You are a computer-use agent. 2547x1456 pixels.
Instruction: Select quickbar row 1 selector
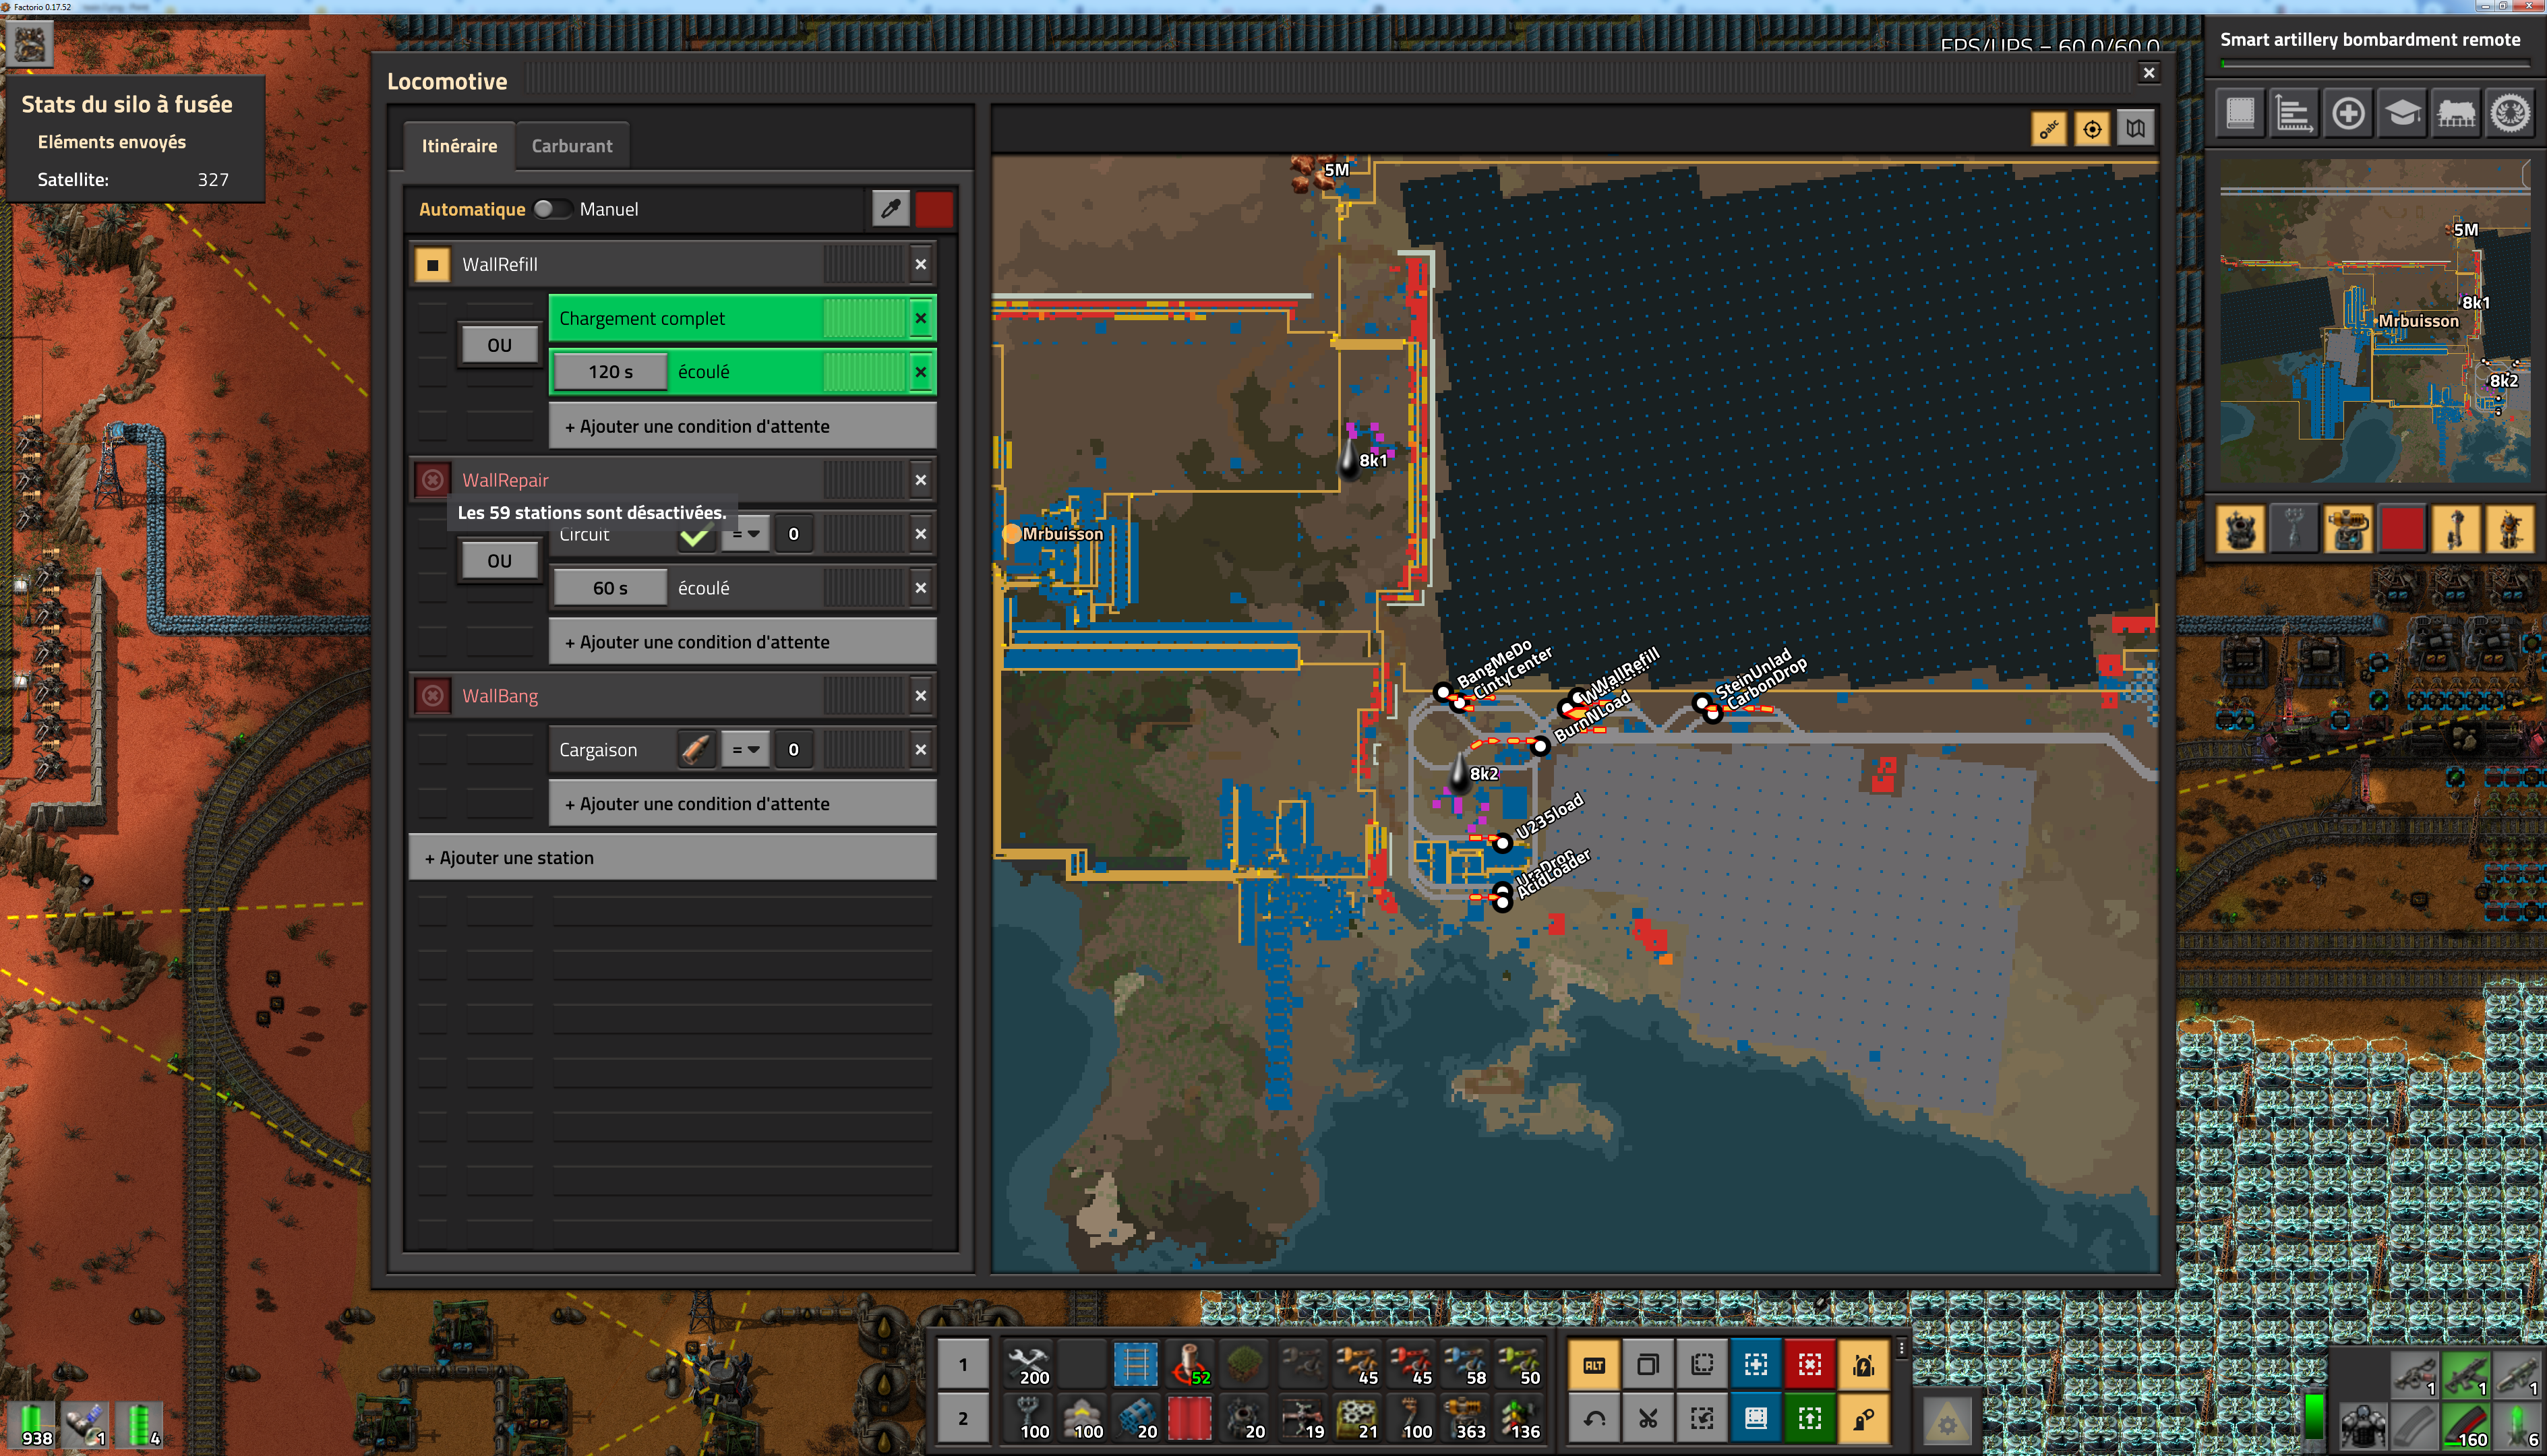pyautogui.click(x=963, y=1365)
